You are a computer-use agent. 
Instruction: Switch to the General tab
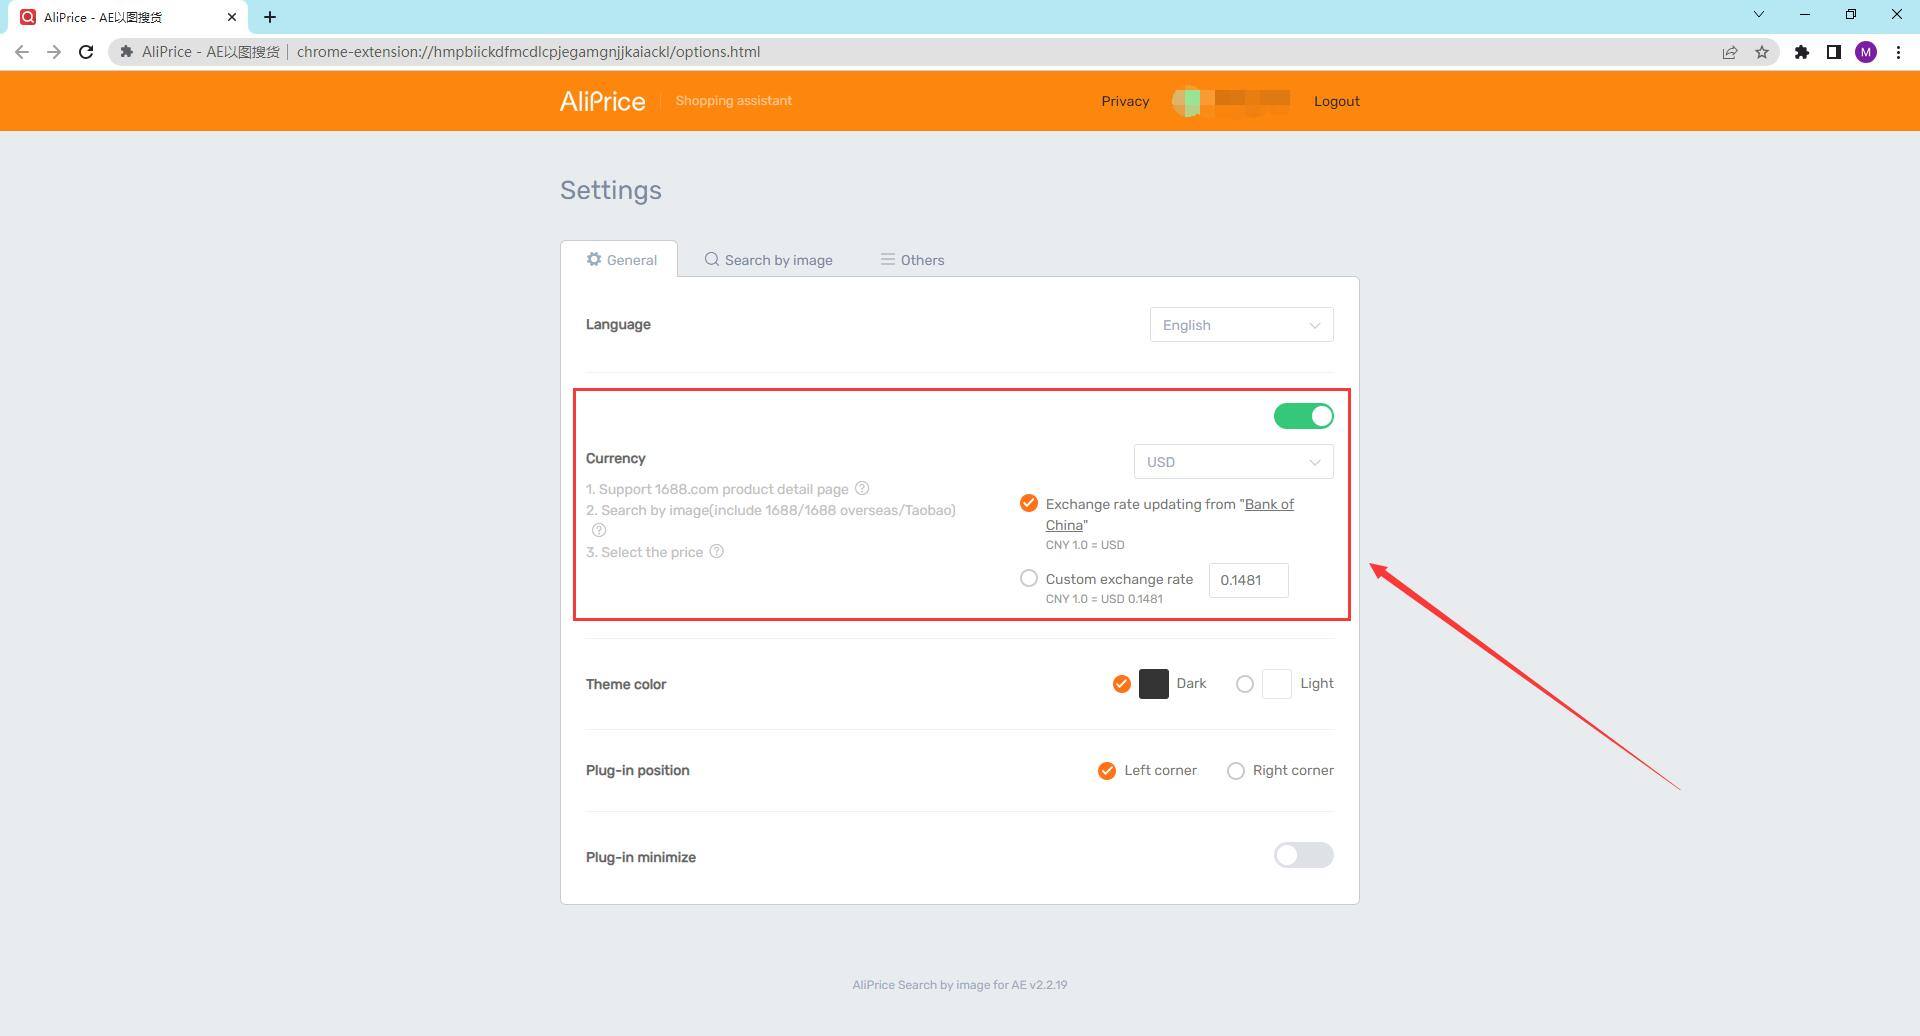click(x=620, y=260)
